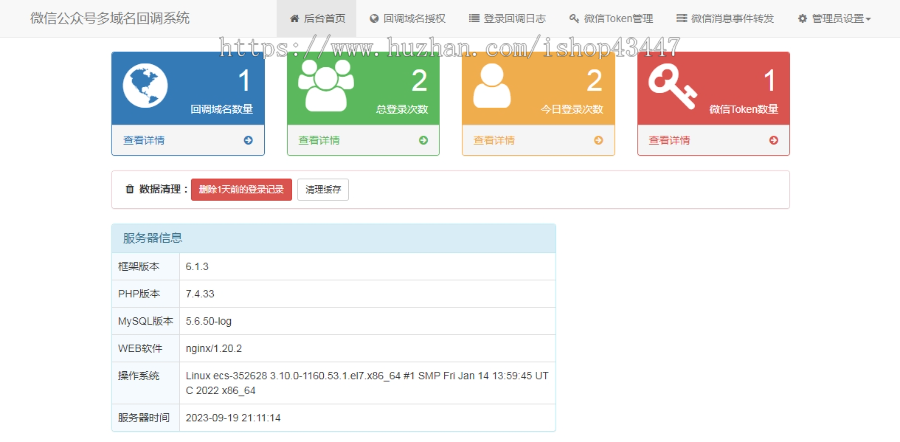Viewport: 900px width, 442px height.
Task: Go to 回调域名授权 page
Action: [407, 19]
